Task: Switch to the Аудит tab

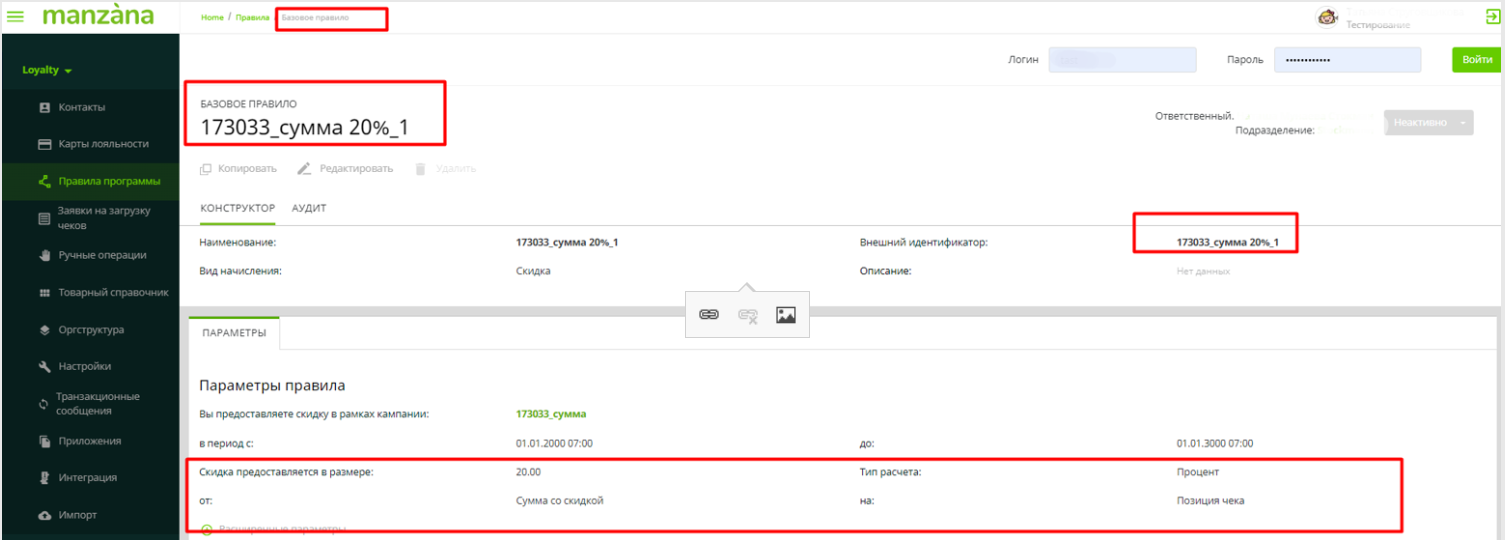Action: pos(309,208)
